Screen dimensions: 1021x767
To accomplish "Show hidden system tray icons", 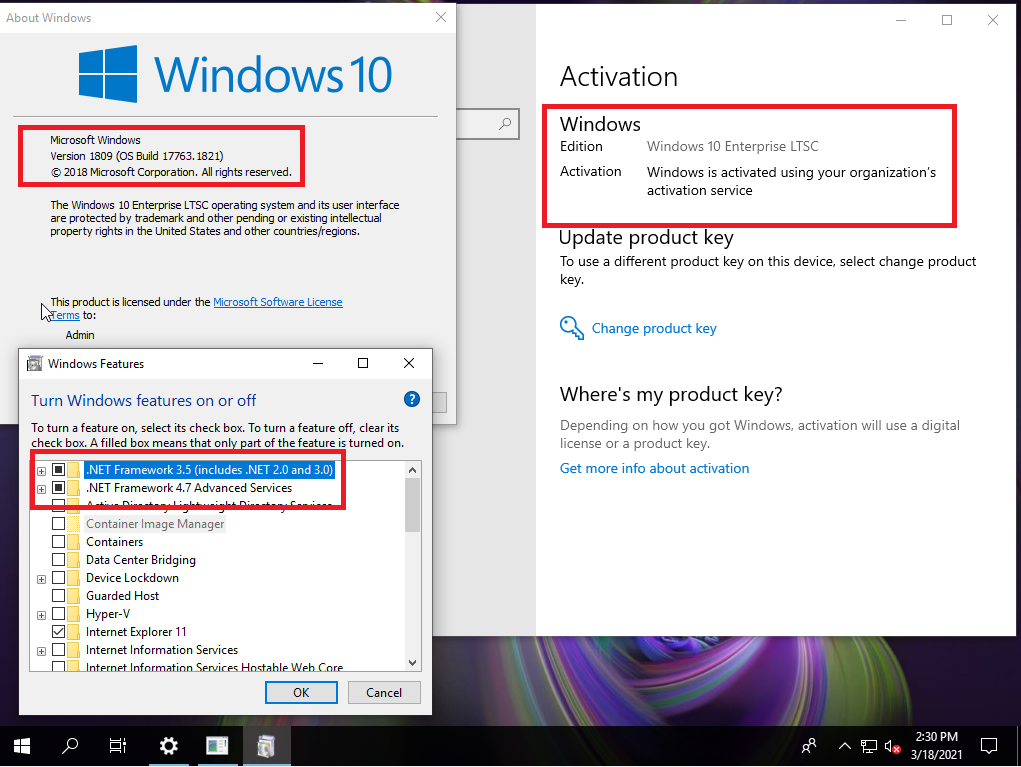I will [x=845, y=746].
